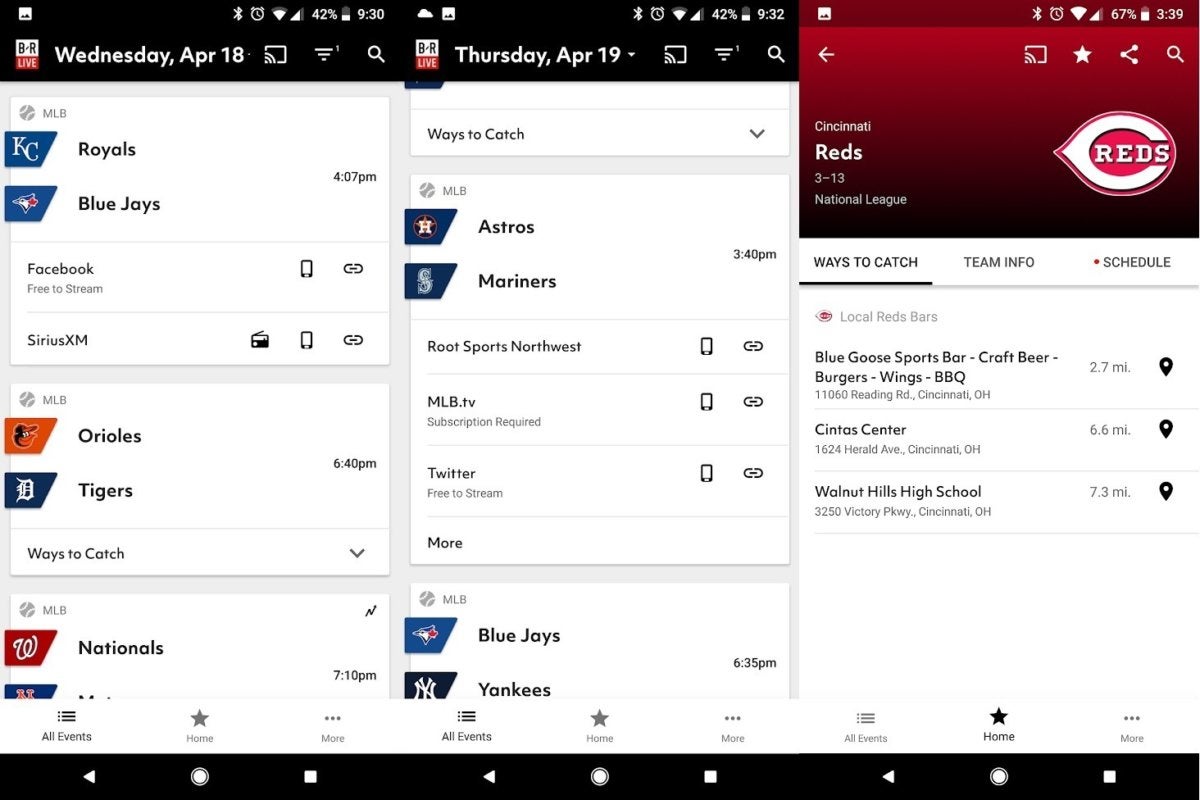Tap the cast icon on the Reds screen

click(1035, 55)
